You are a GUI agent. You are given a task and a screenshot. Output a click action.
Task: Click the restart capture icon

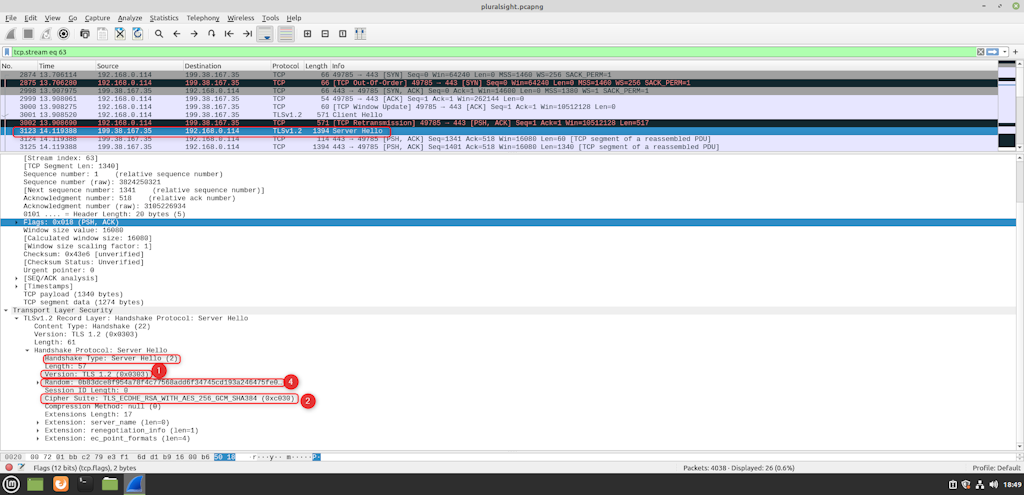coord(46,34)
